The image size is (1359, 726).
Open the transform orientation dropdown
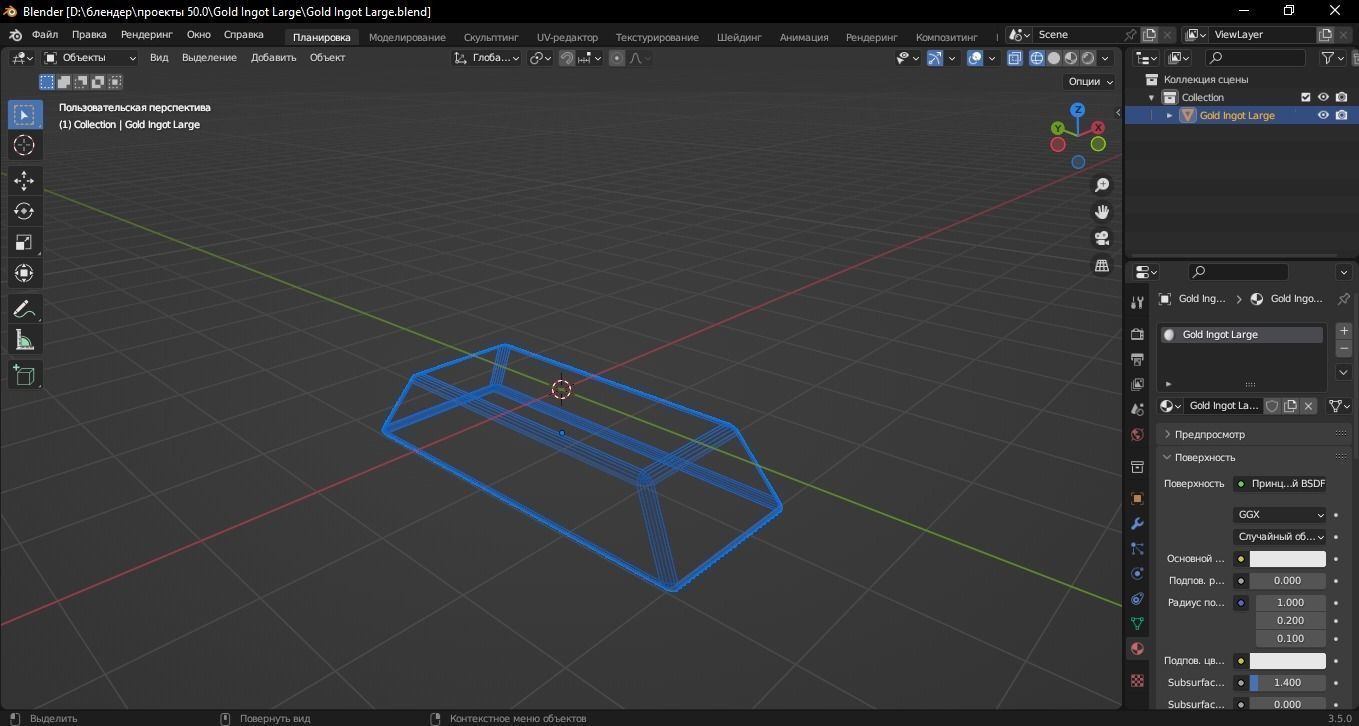click(x=487, y=58)
